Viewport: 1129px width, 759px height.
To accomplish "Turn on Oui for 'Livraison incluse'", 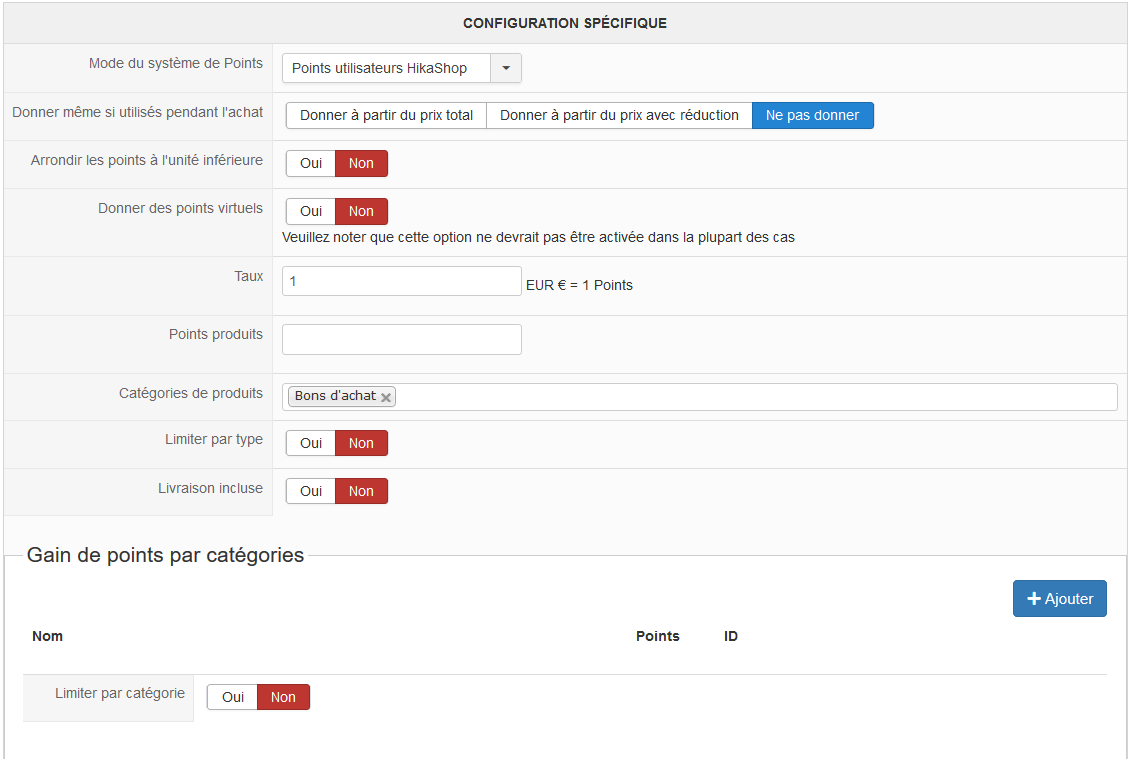I will pyautogui.click(x=311, y=492).
